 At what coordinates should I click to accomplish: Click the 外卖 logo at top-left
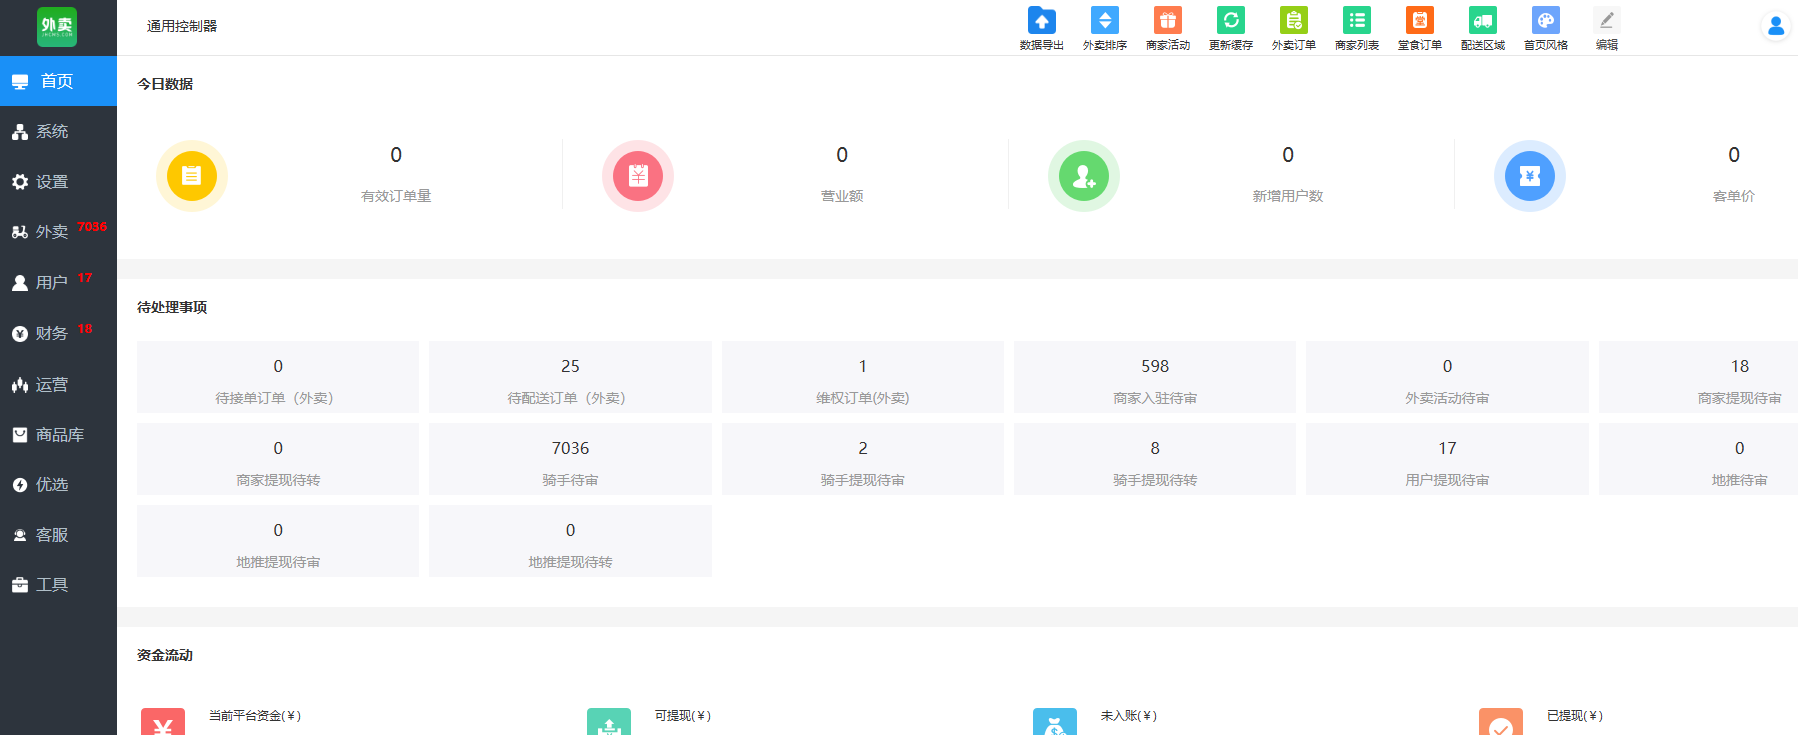tap(57, 27)
